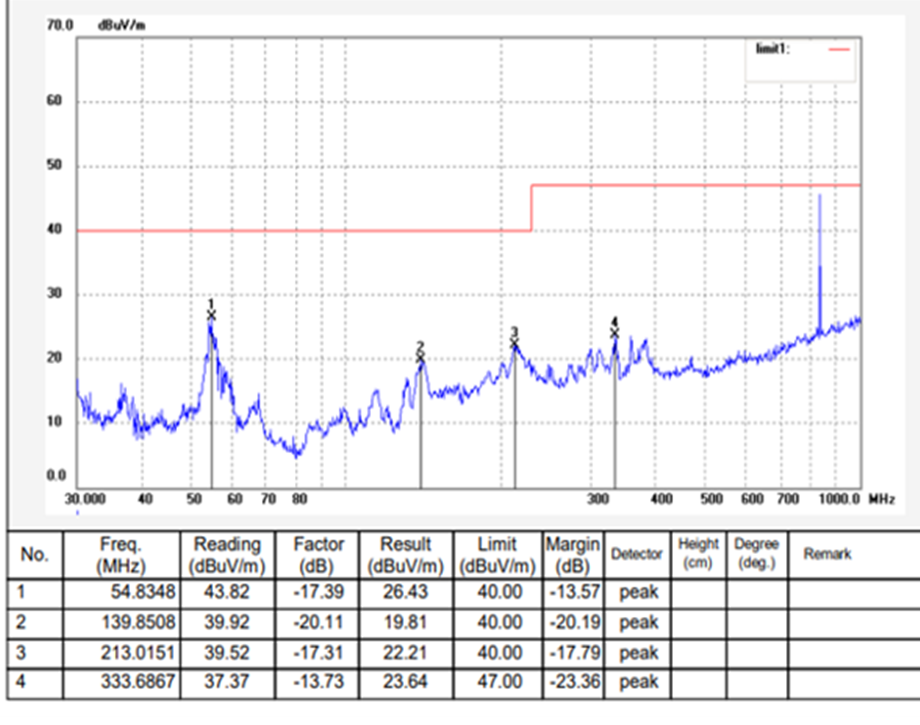The height and width of the screenshot is (725, 920).
Task: Click margin value -13.57
Action: [574, 592]
